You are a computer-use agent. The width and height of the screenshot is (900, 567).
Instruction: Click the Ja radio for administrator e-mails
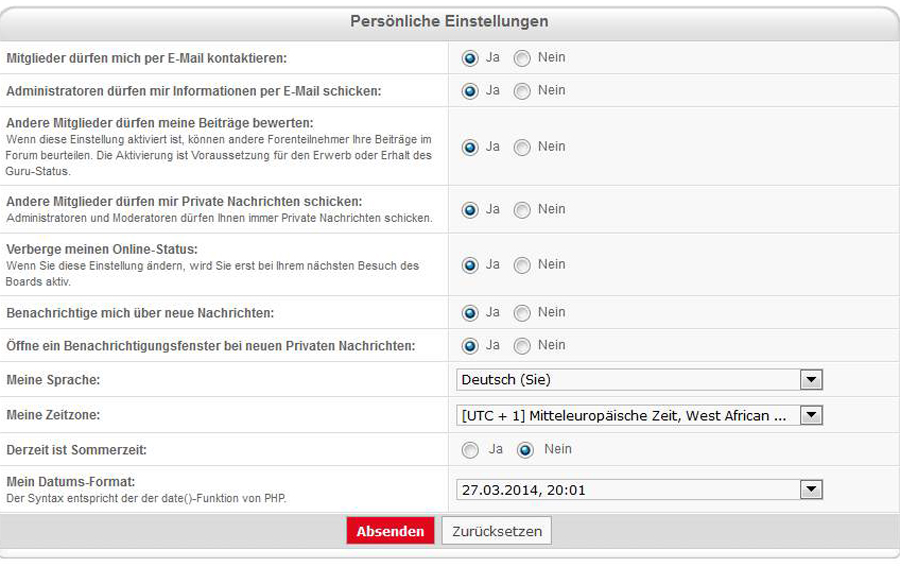(x=470, y=91)
